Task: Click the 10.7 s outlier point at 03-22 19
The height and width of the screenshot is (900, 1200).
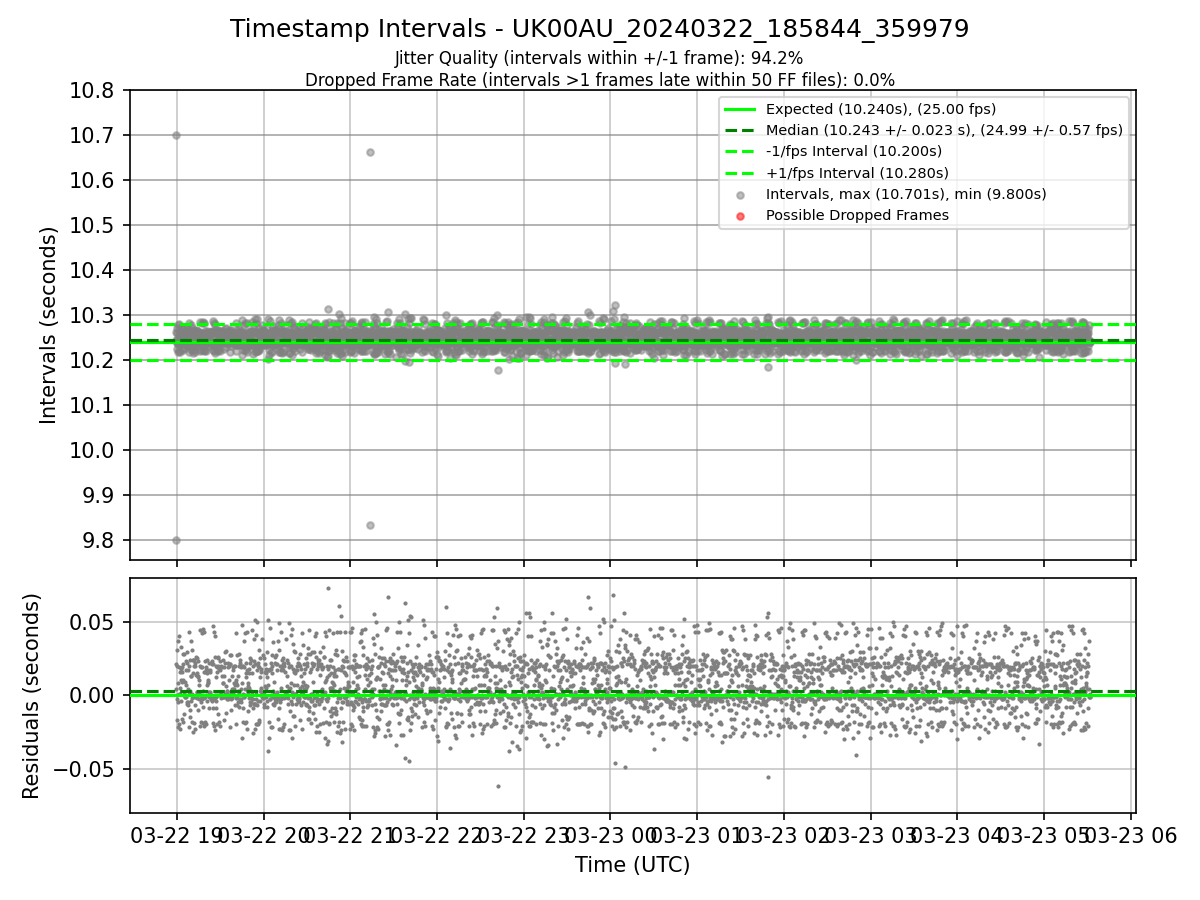Action: 176,135
